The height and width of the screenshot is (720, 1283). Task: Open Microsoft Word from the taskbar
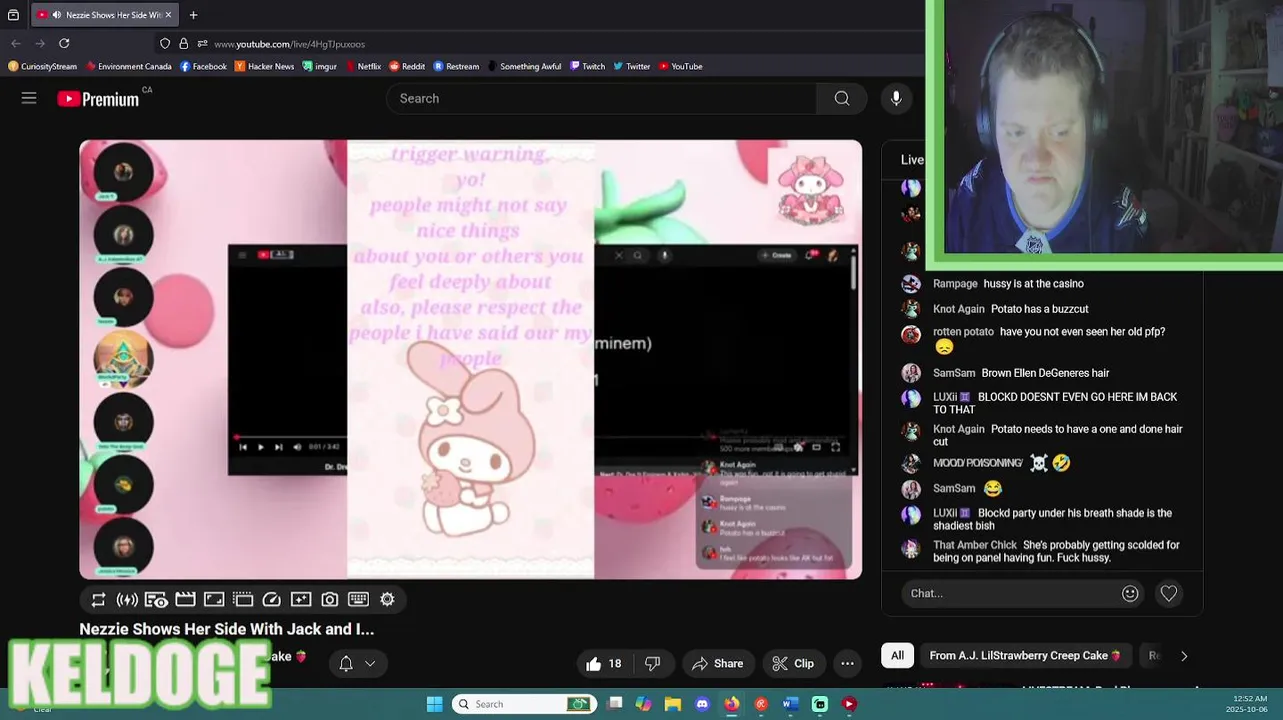790,704
